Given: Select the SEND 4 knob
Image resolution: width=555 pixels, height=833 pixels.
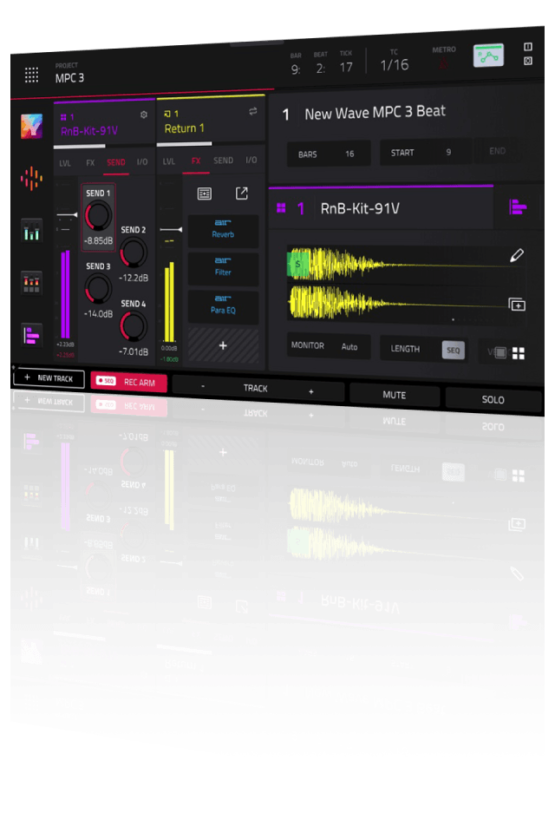Looking at the screenshot, I should point(133,327).
